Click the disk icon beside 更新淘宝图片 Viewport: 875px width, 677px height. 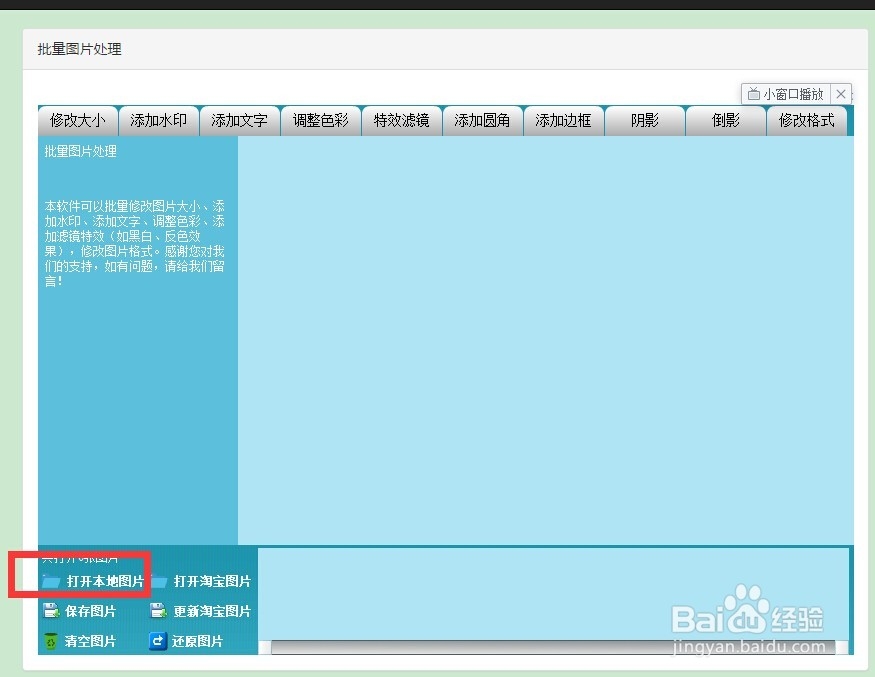tap(158, 611)
